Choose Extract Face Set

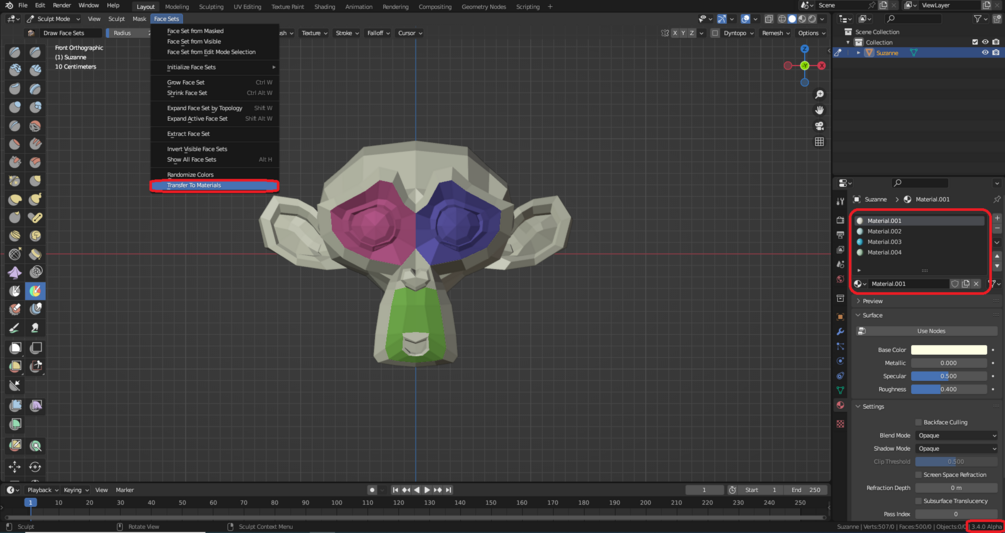pos(214,134)
